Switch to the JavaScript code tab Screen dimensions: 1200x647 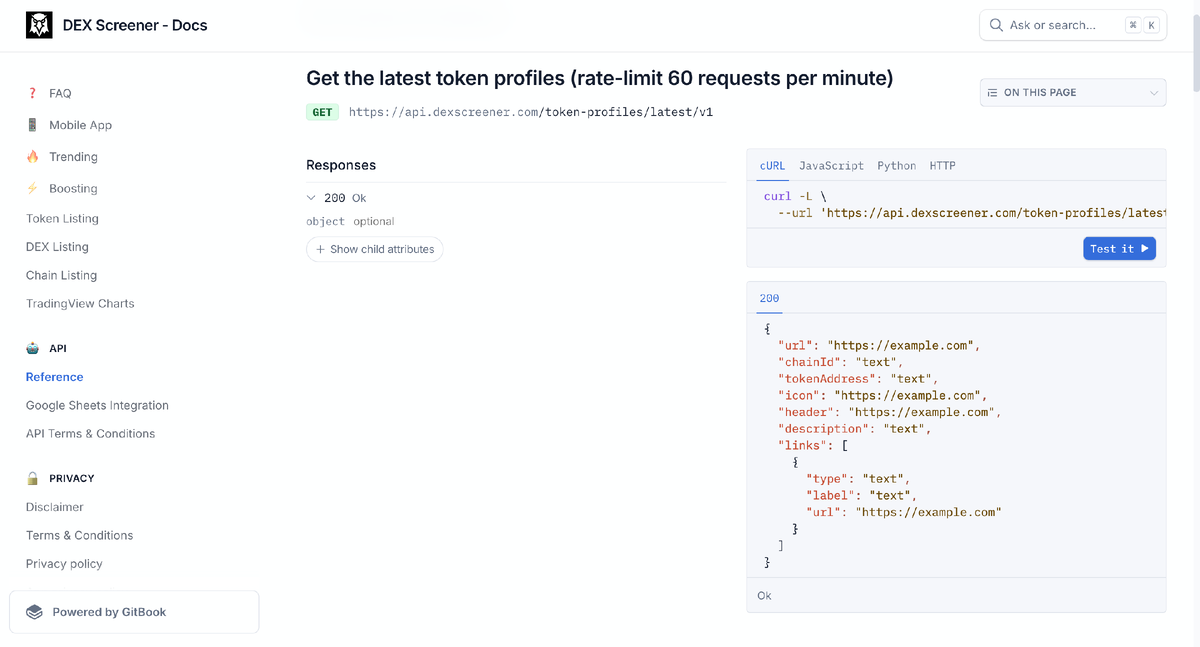click(831, 166)
